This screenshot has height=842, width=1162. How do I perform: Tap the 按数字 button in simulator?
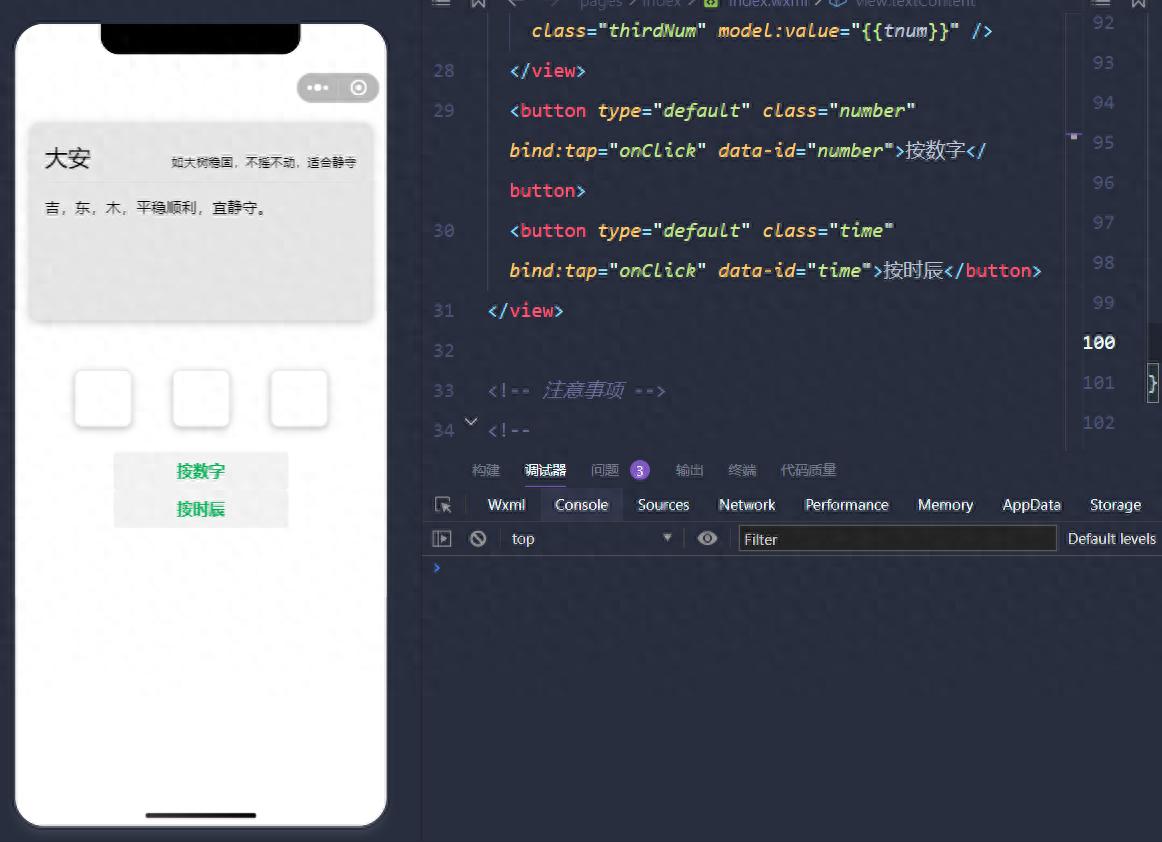click(201, 471)
